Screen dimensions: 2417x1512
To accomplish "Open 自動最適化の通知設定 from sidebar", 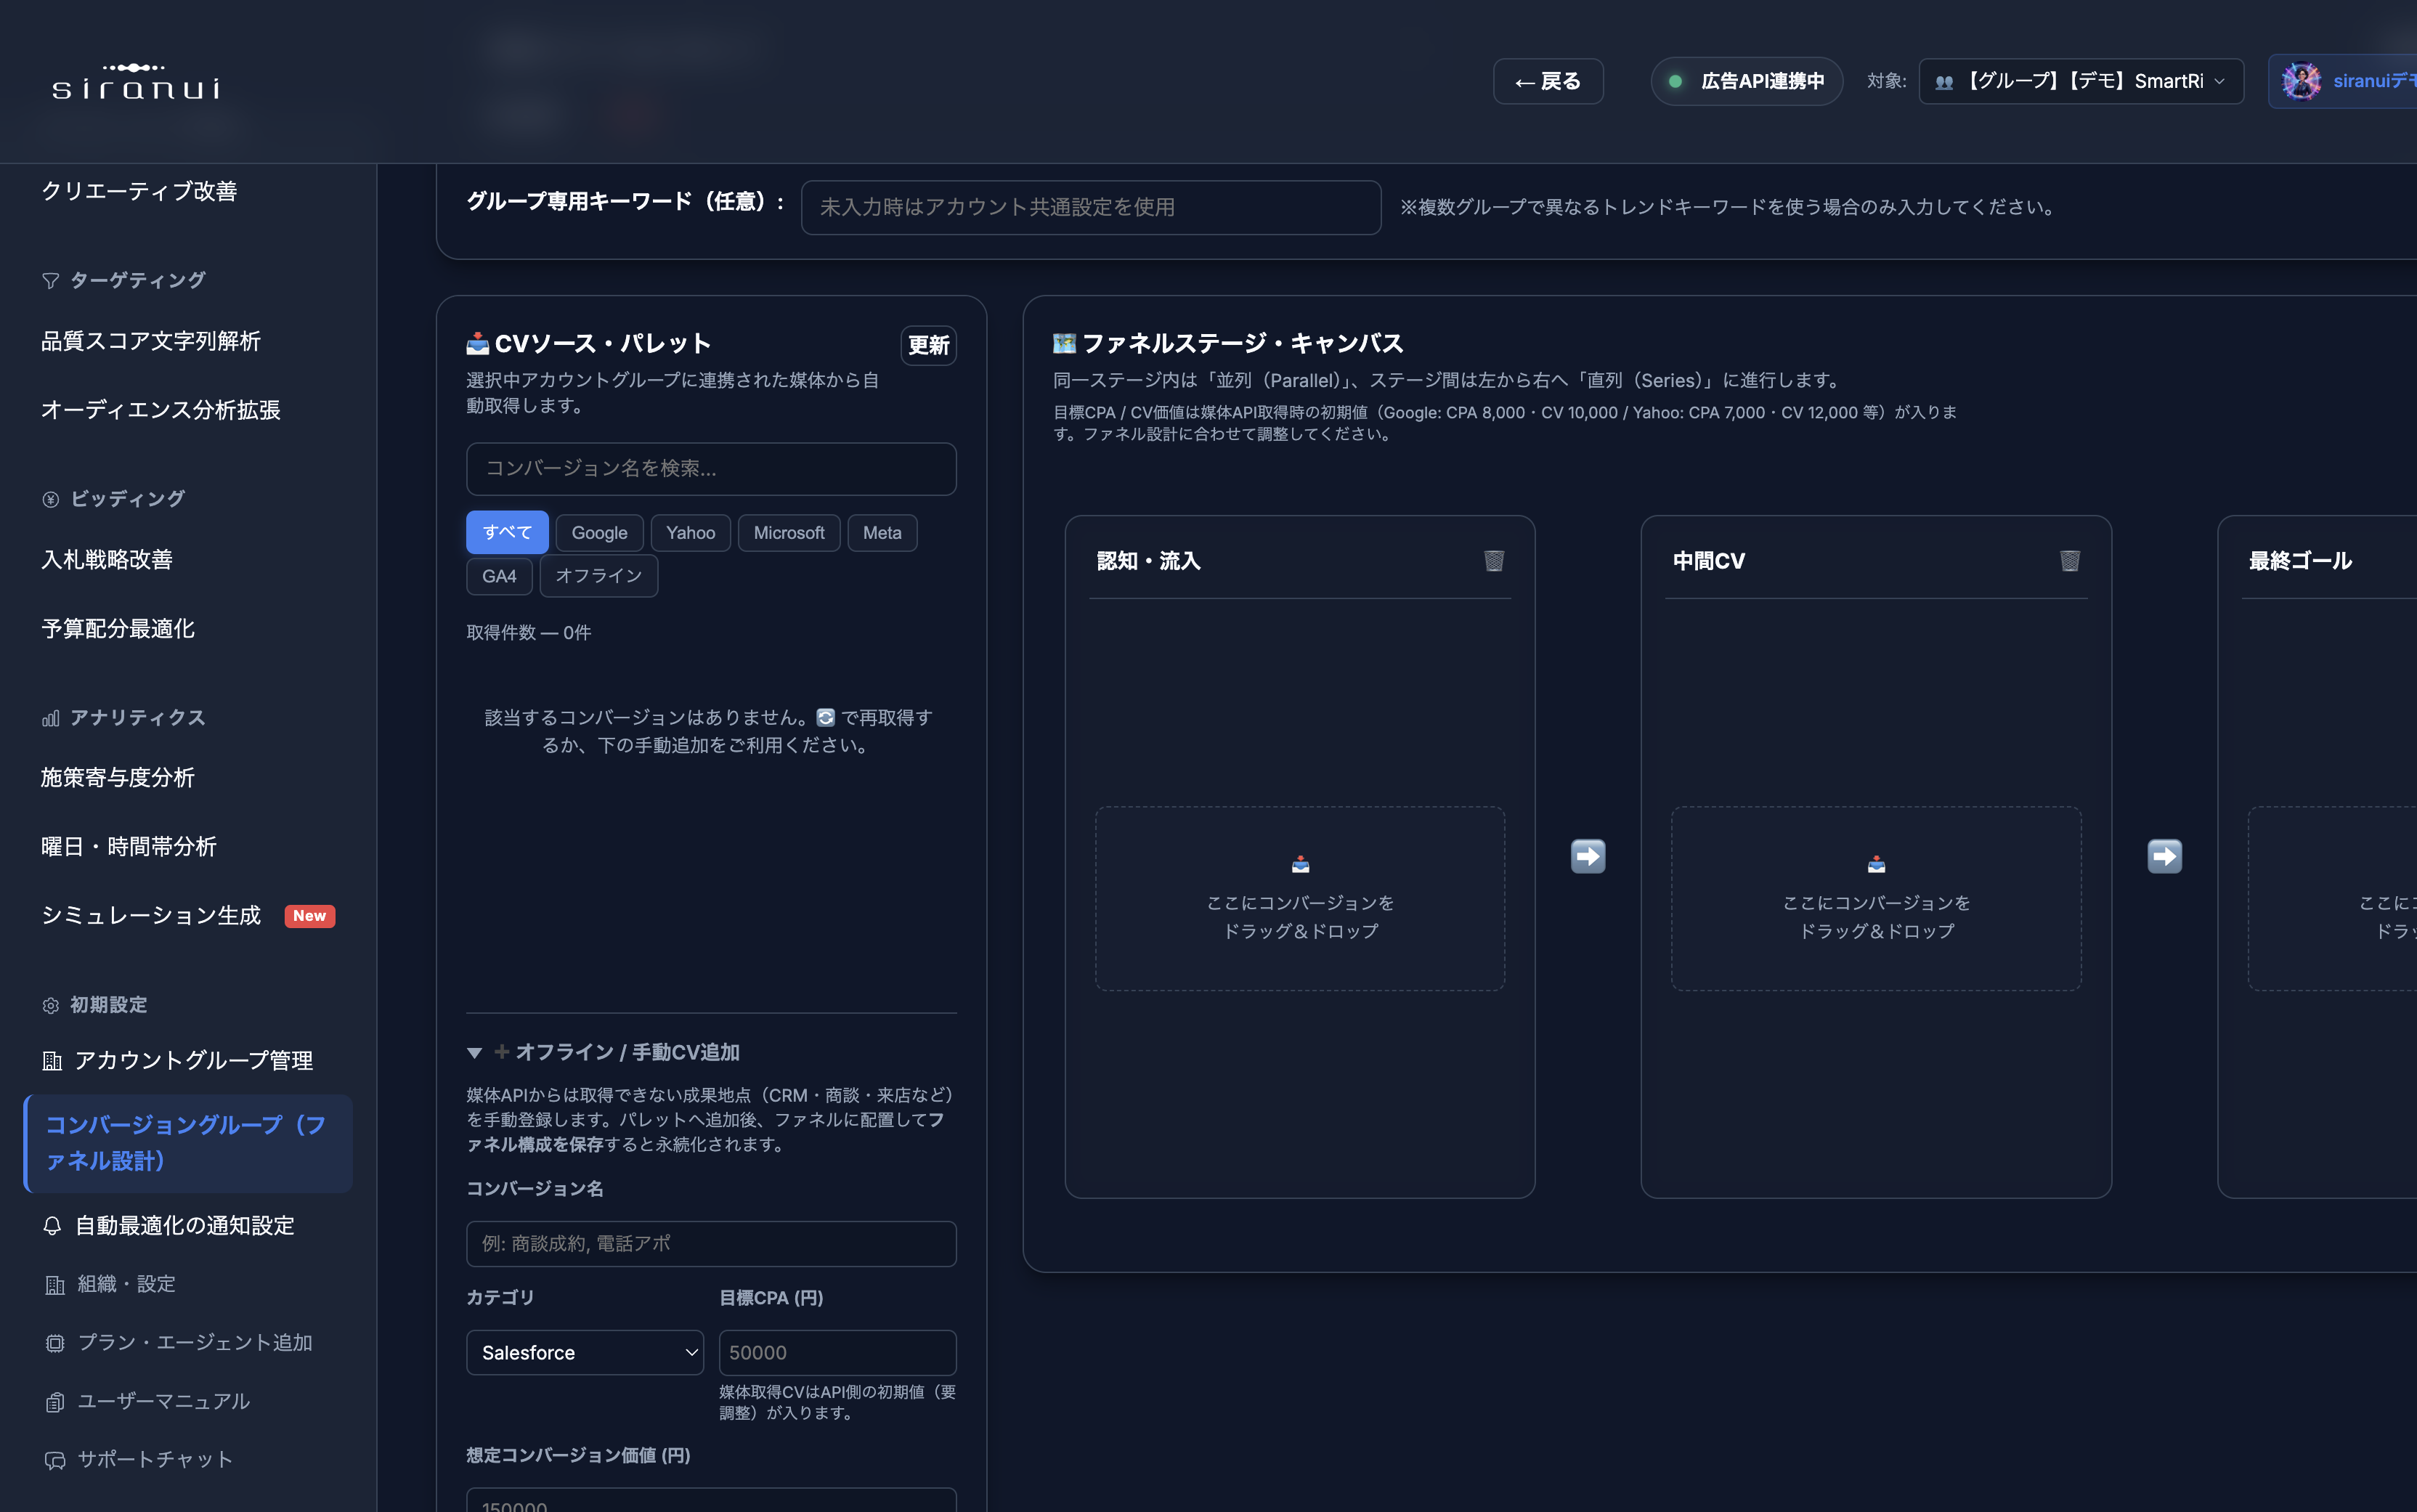I will 187,1225.
